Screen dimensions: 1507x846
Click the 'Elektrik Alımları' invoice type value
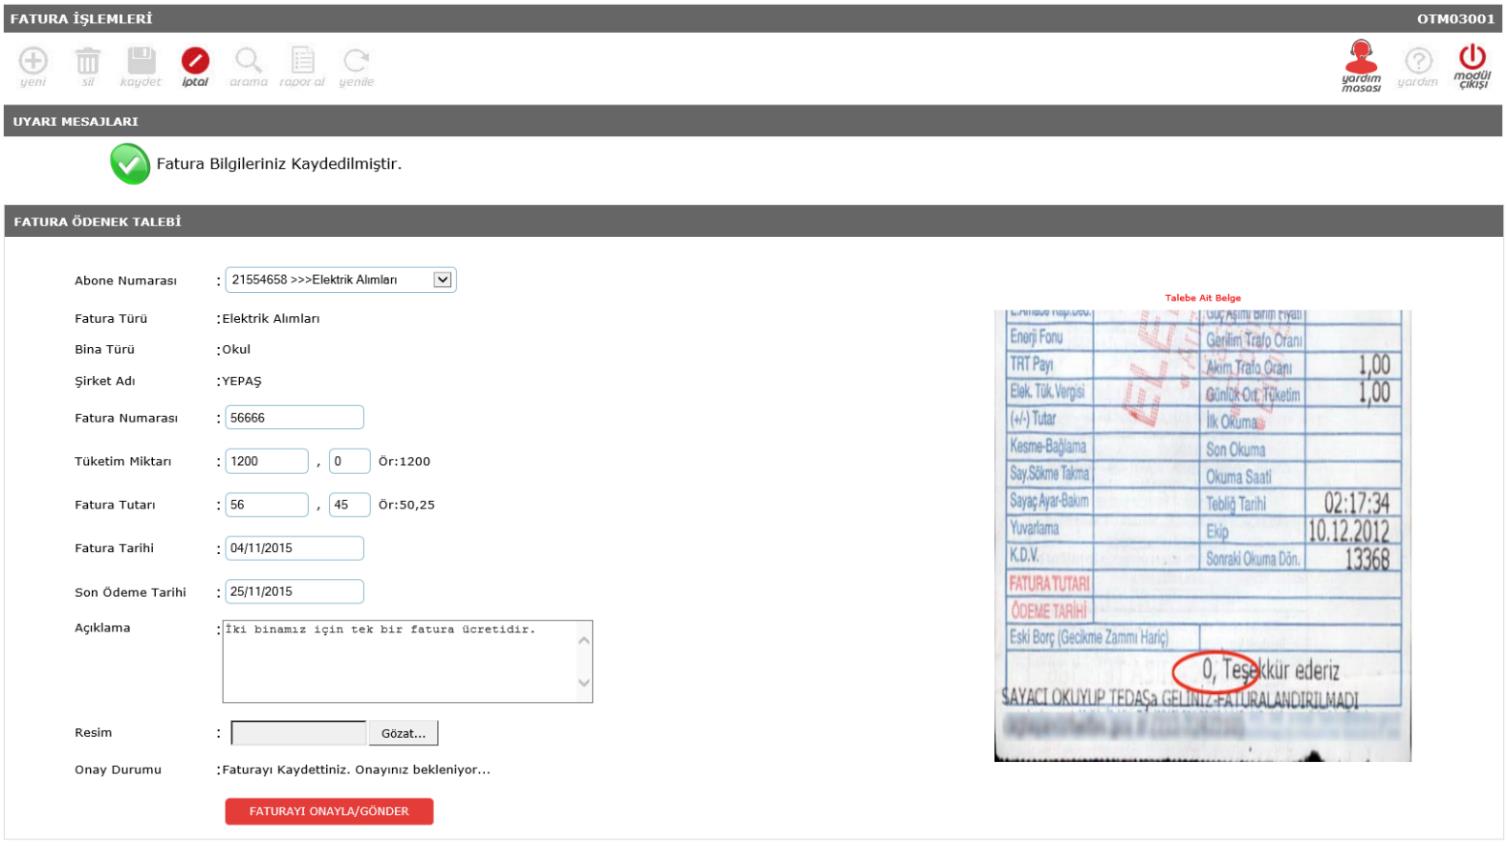click(x=271, y=318)
